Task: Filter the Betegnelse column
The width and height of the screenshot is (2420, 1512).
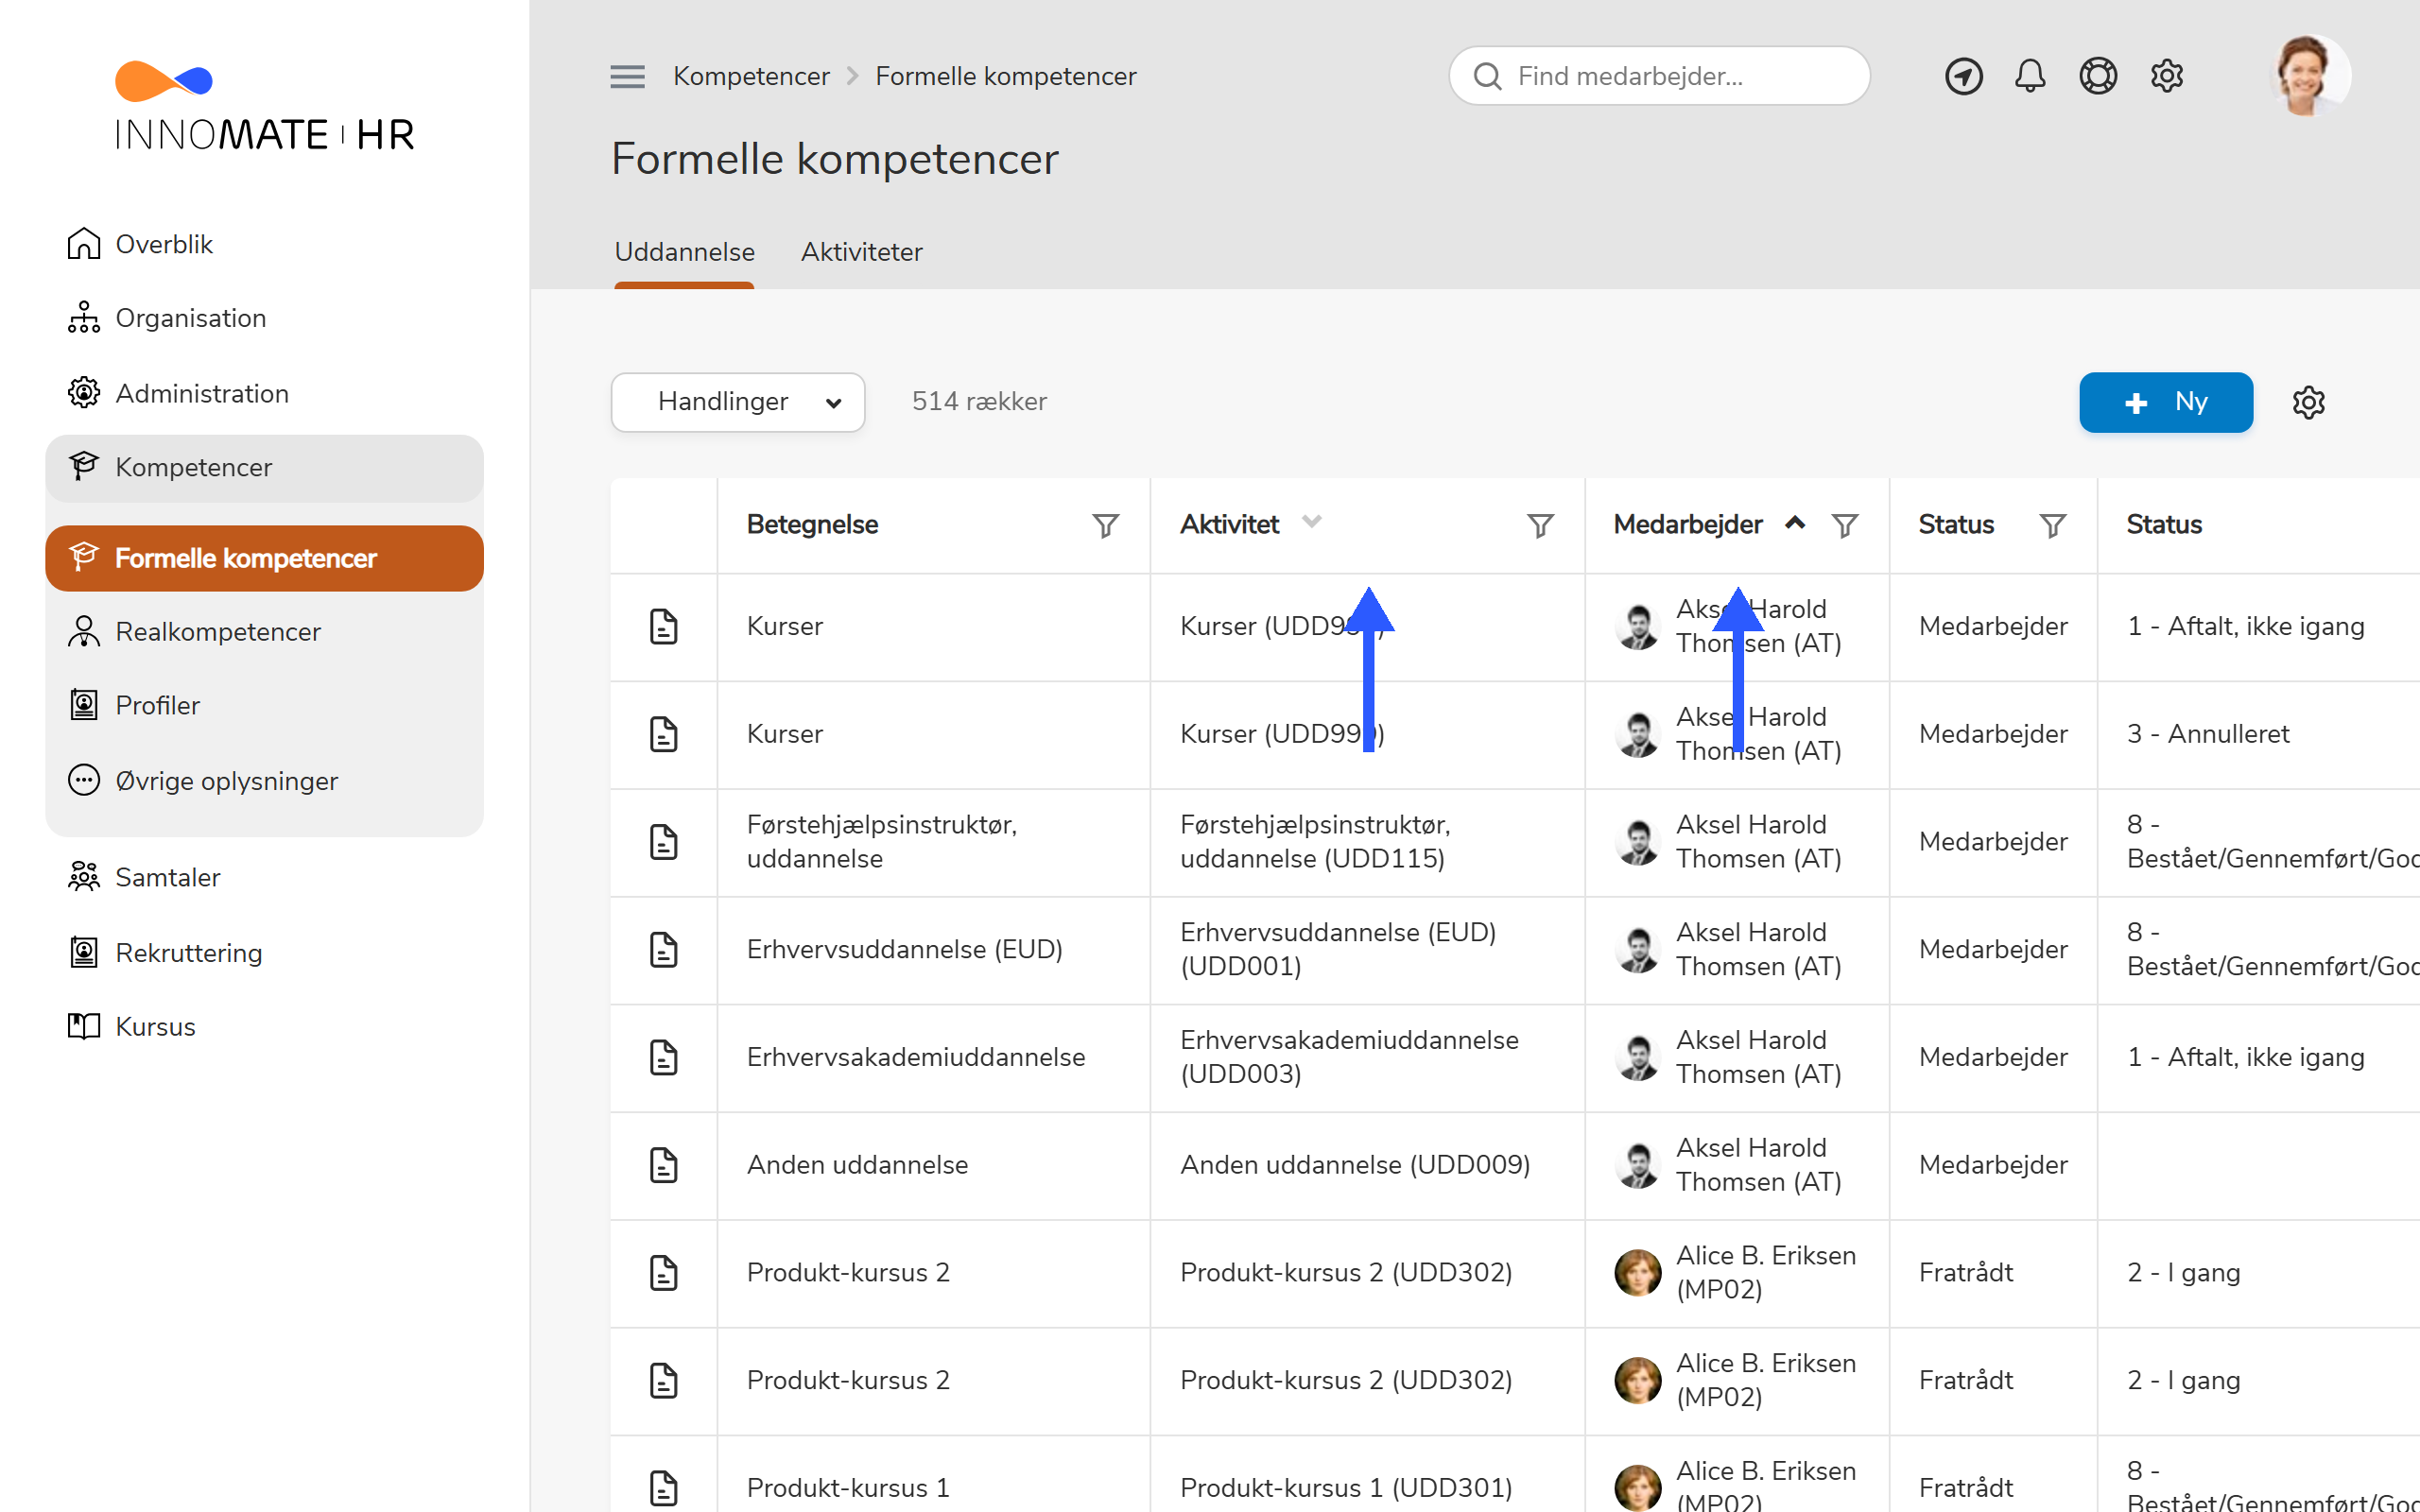Action: point(1105,525)
